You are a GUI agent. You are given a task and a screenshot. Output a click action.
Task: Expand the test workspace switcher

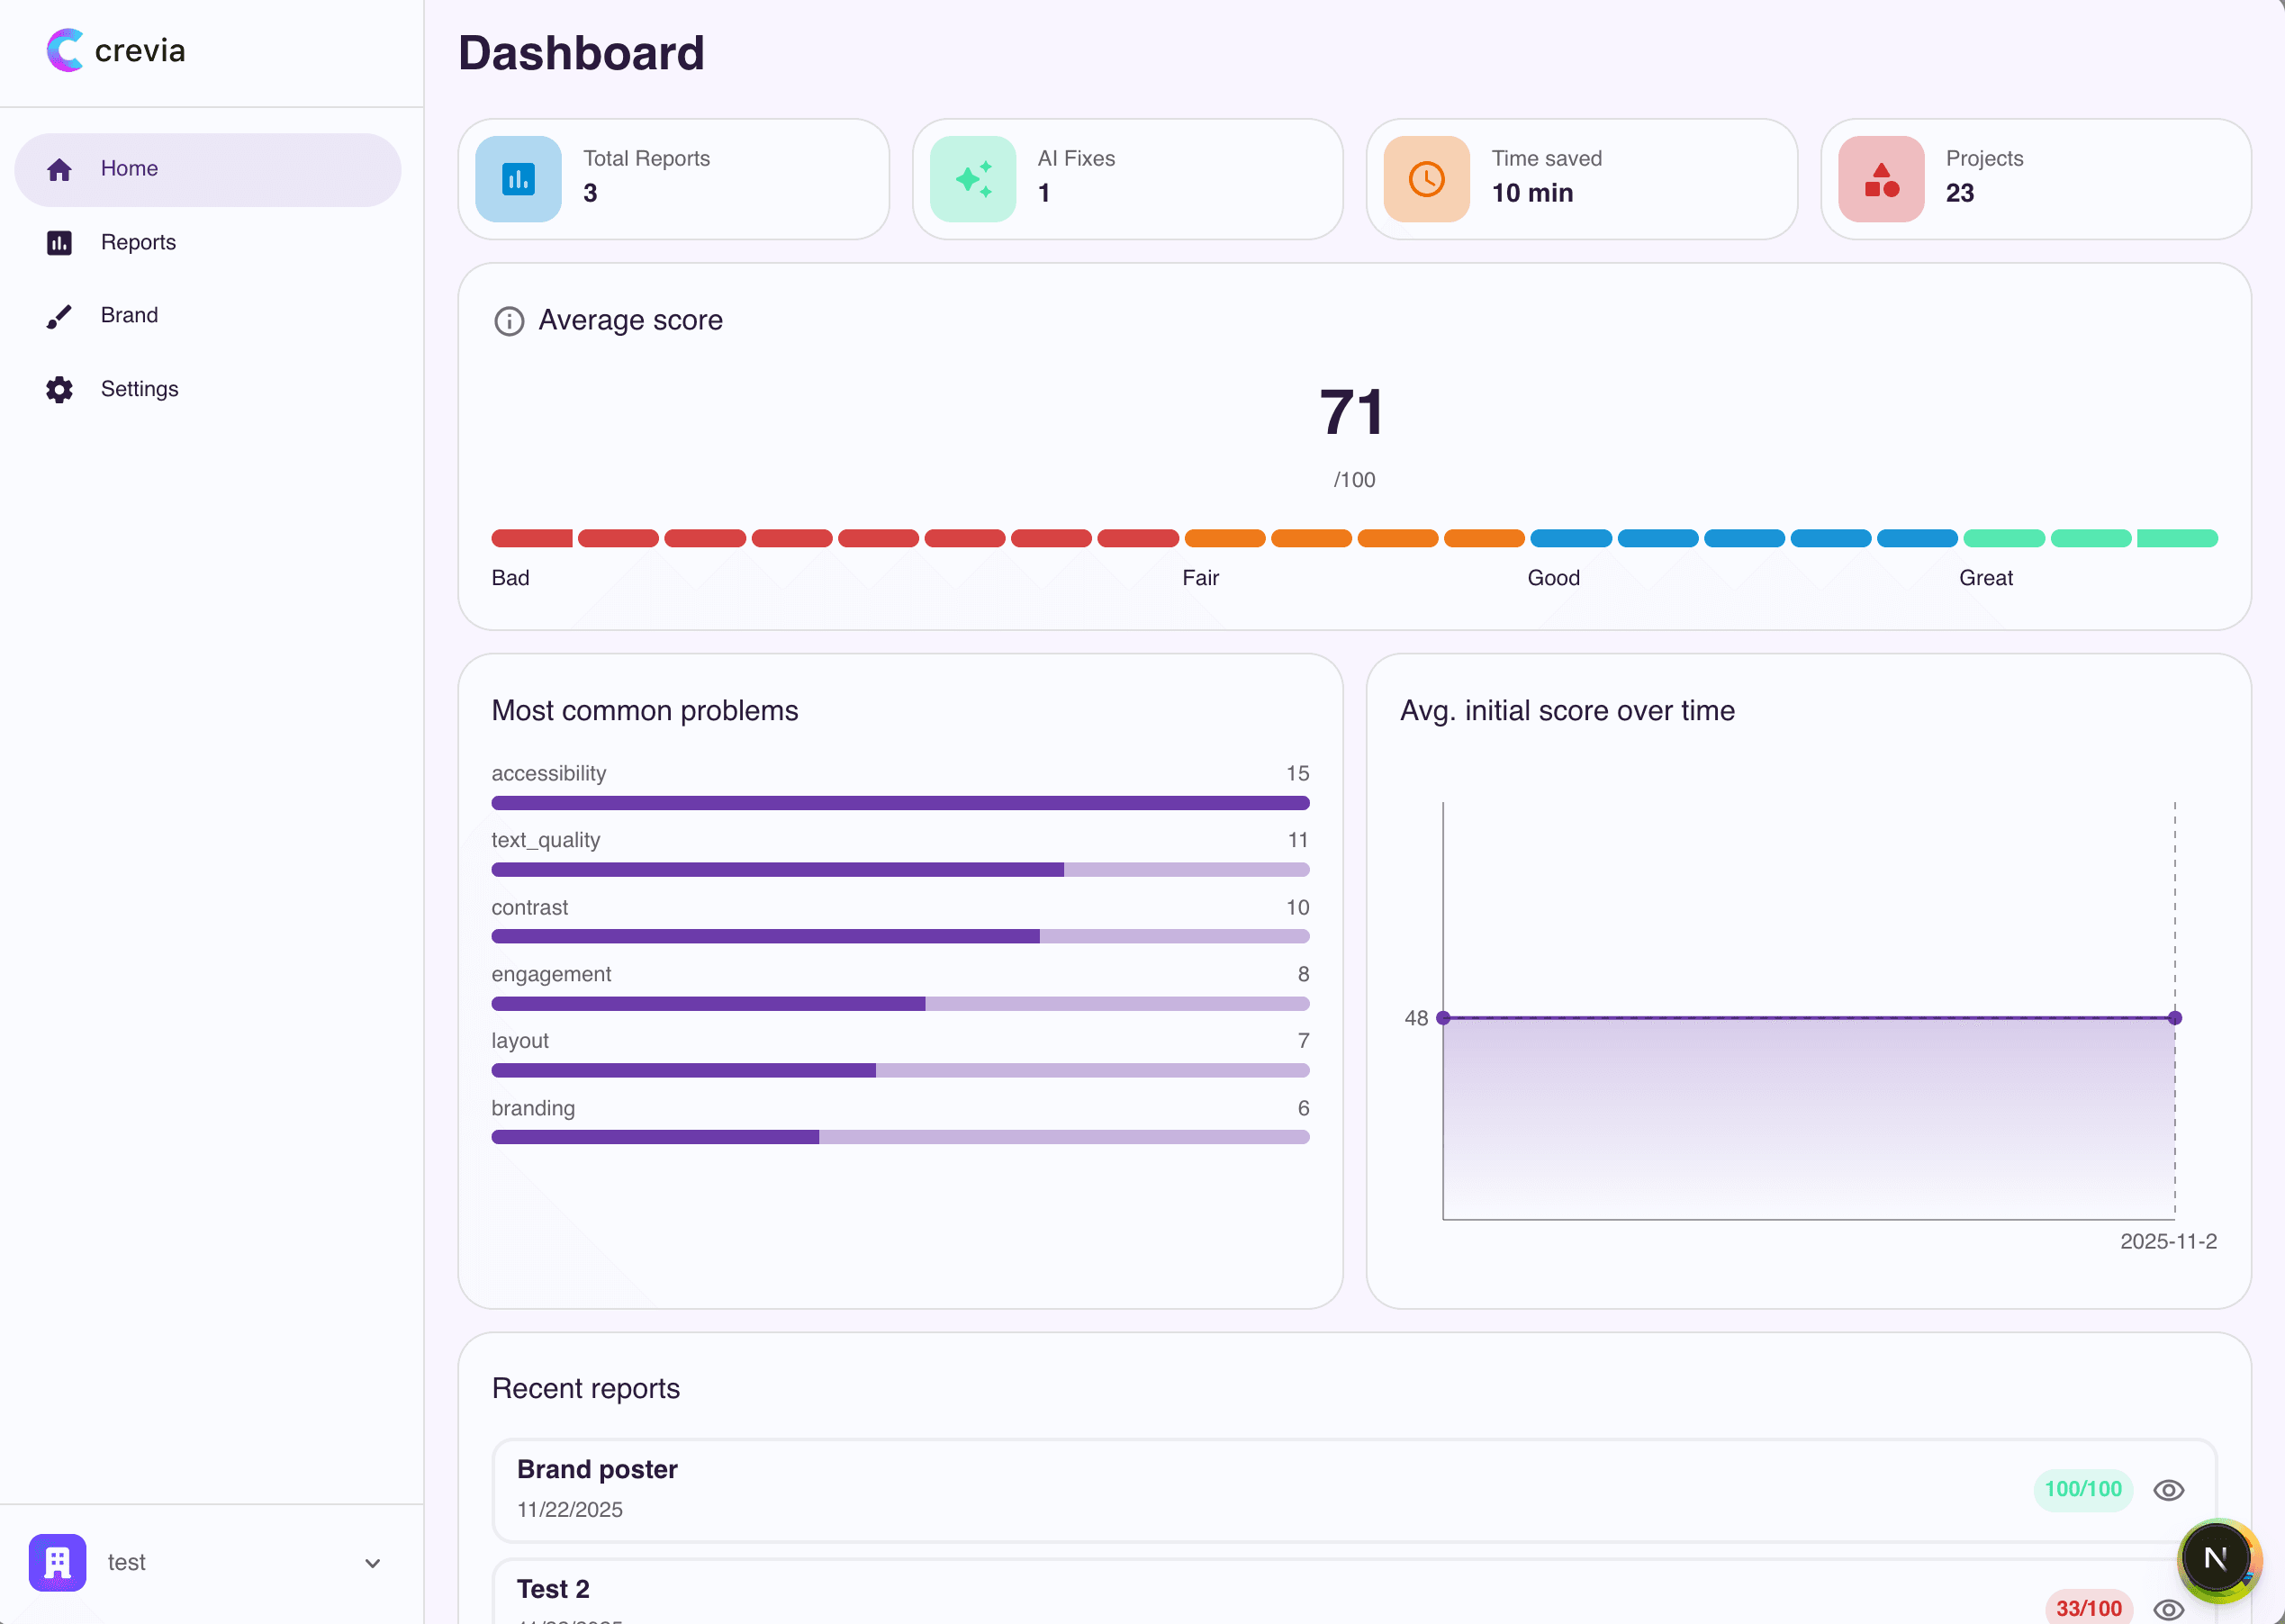(372, 1562)
